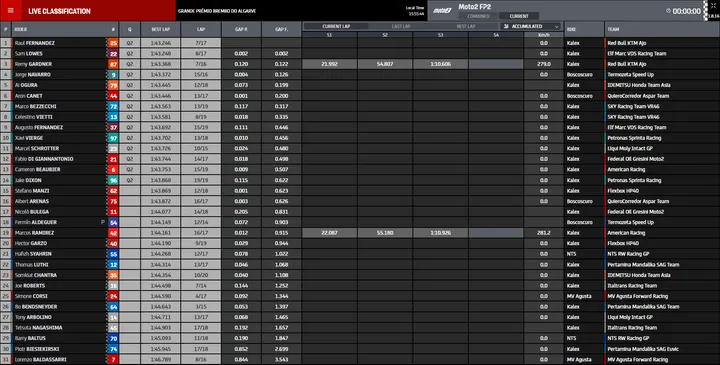Select rider Cameron BEAUBIER

coord(38,169)
